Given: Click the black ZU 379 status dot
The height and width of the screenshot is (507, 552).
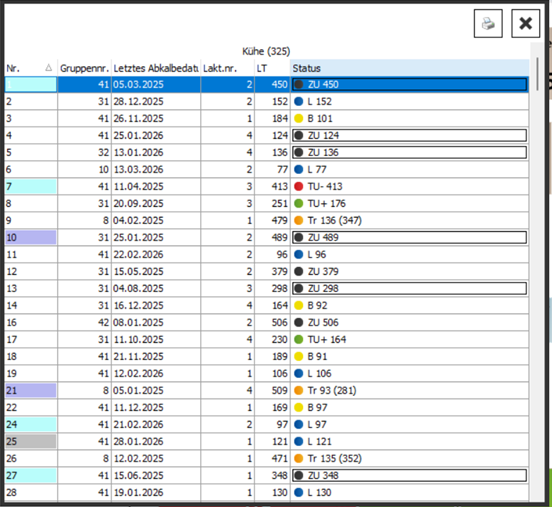Looking at the screenshot, I should 299,271.
